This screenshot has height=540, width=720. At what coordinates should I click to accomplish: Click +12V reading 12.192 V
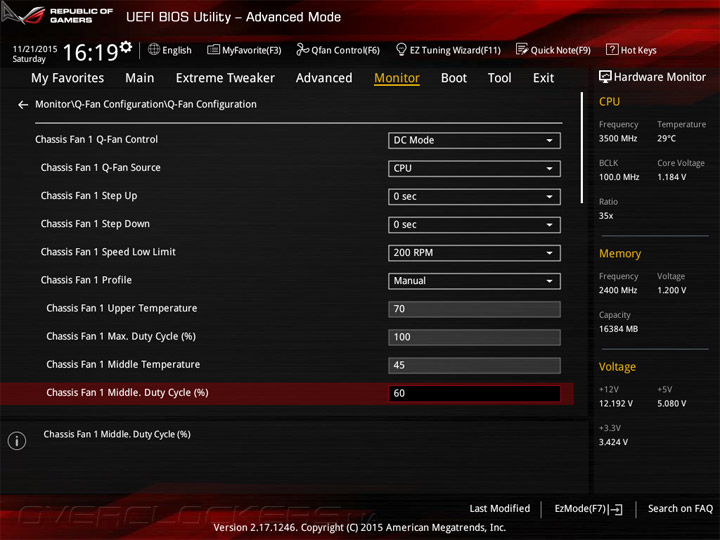click(x=616, y=404)
